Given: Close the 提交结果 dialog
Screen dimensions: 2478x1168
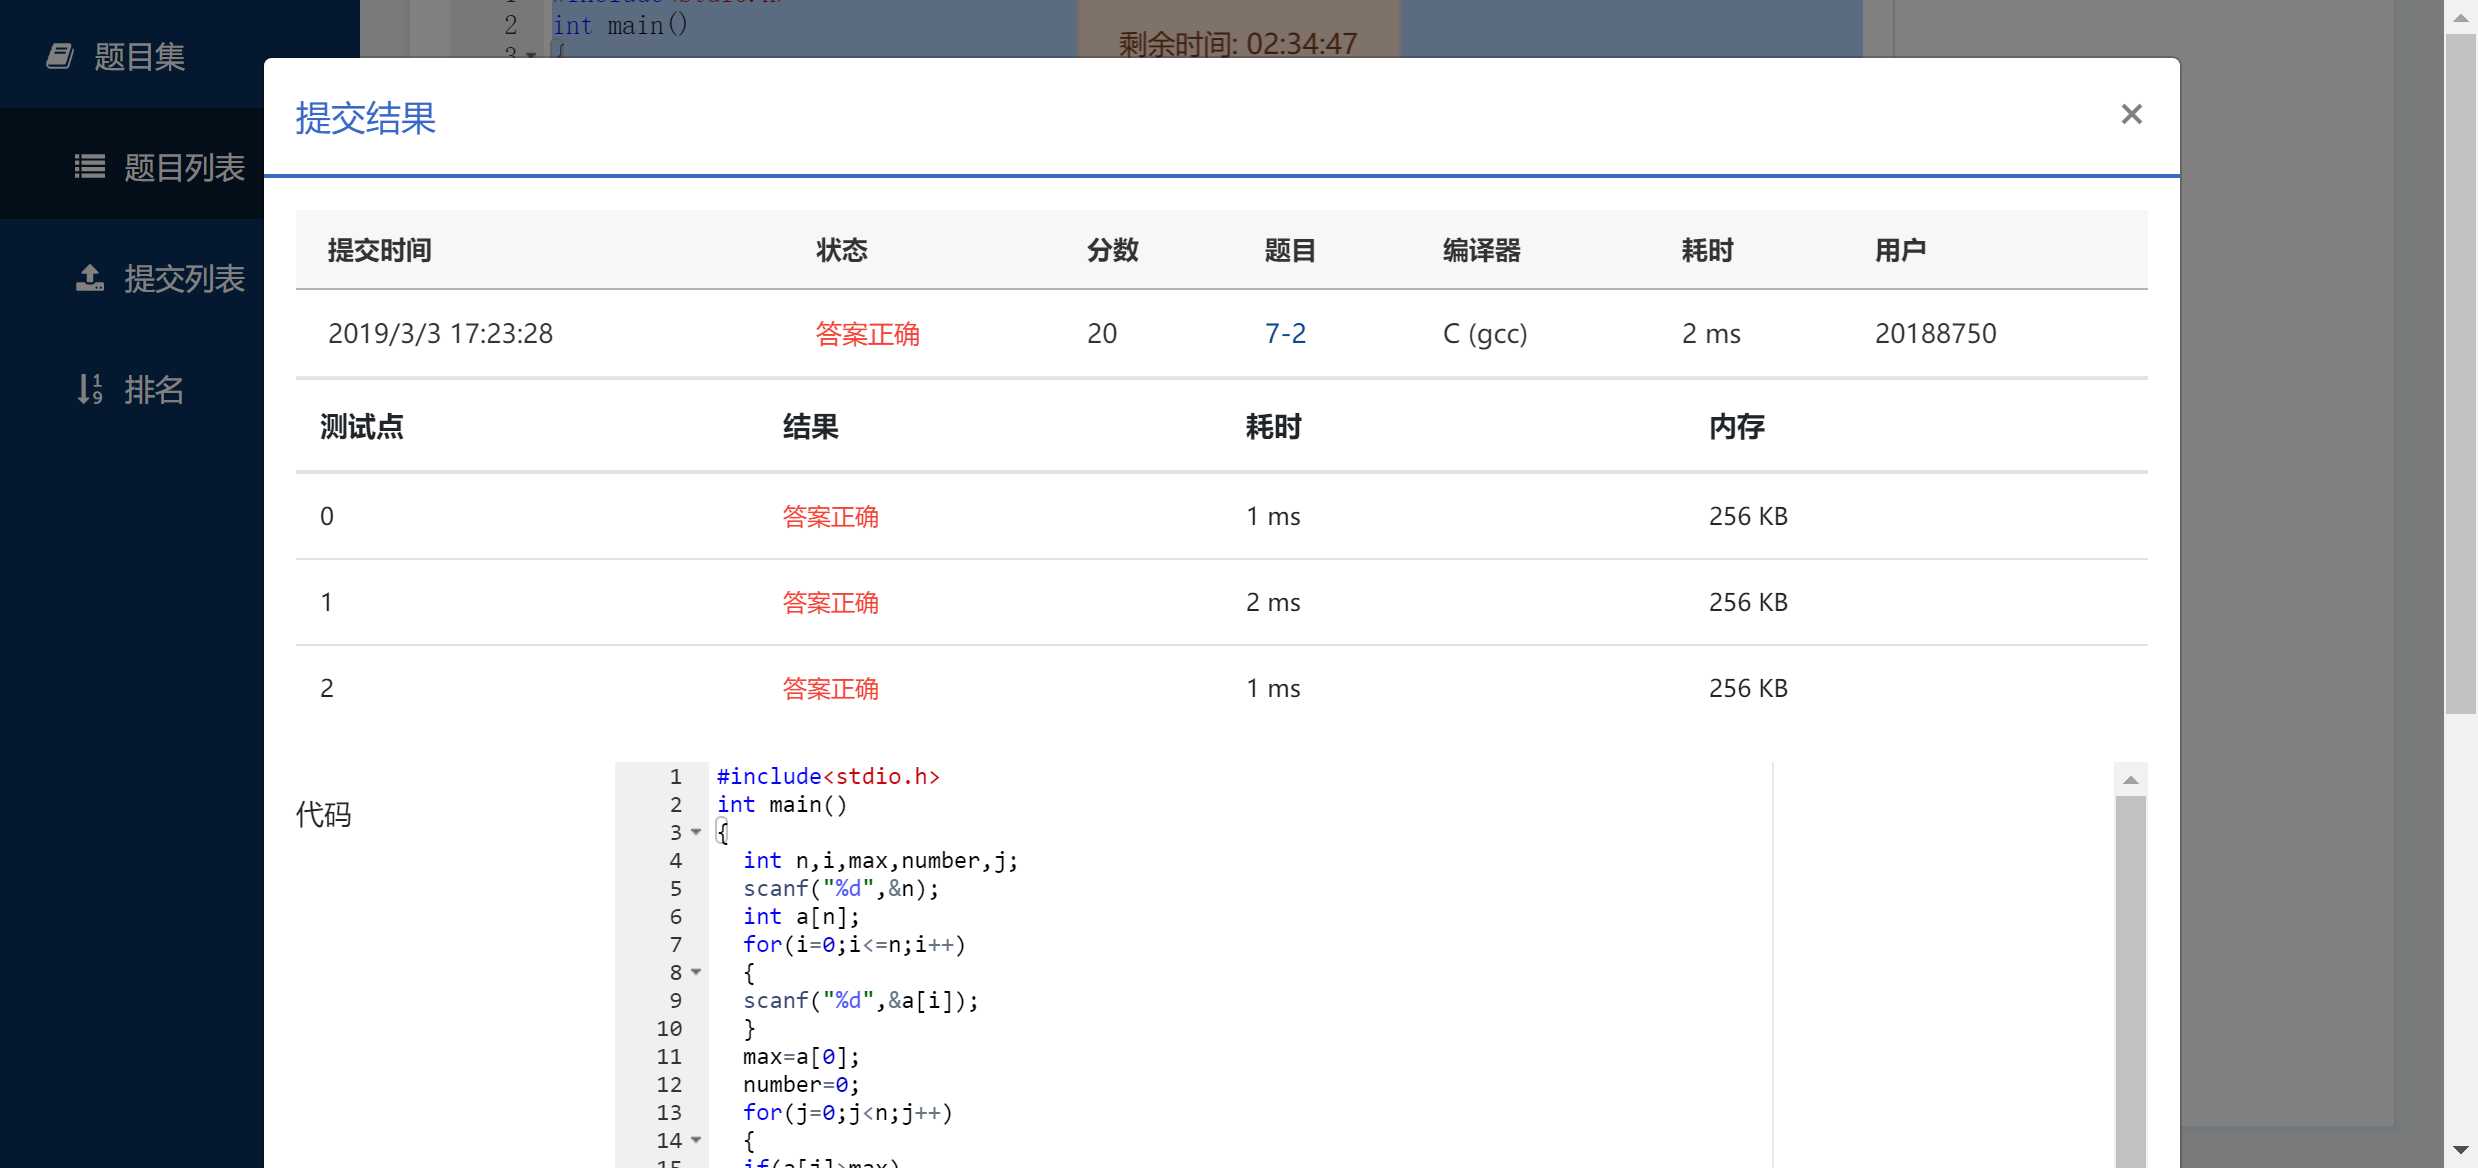Looking at the screenshot, I should (2131, 115).
